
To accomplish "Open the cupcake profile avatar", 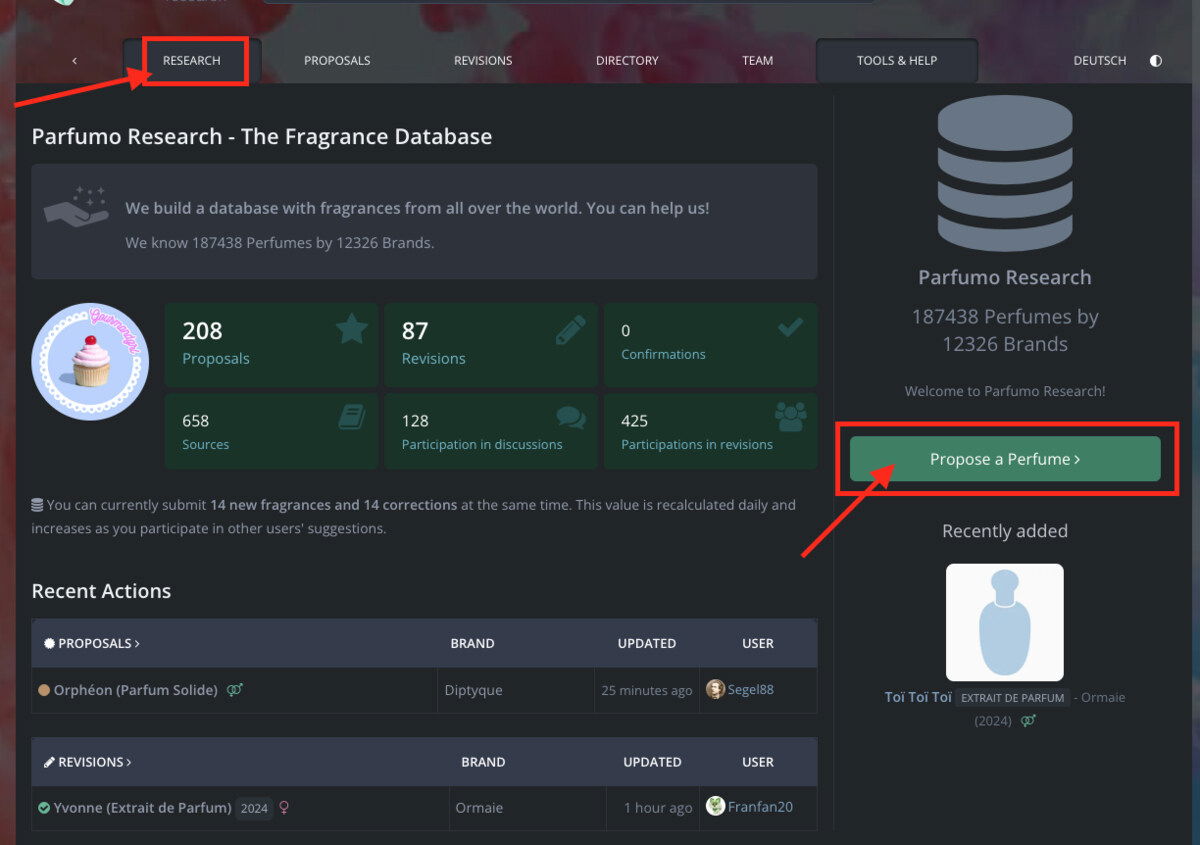I will click(x=90, y=361).
